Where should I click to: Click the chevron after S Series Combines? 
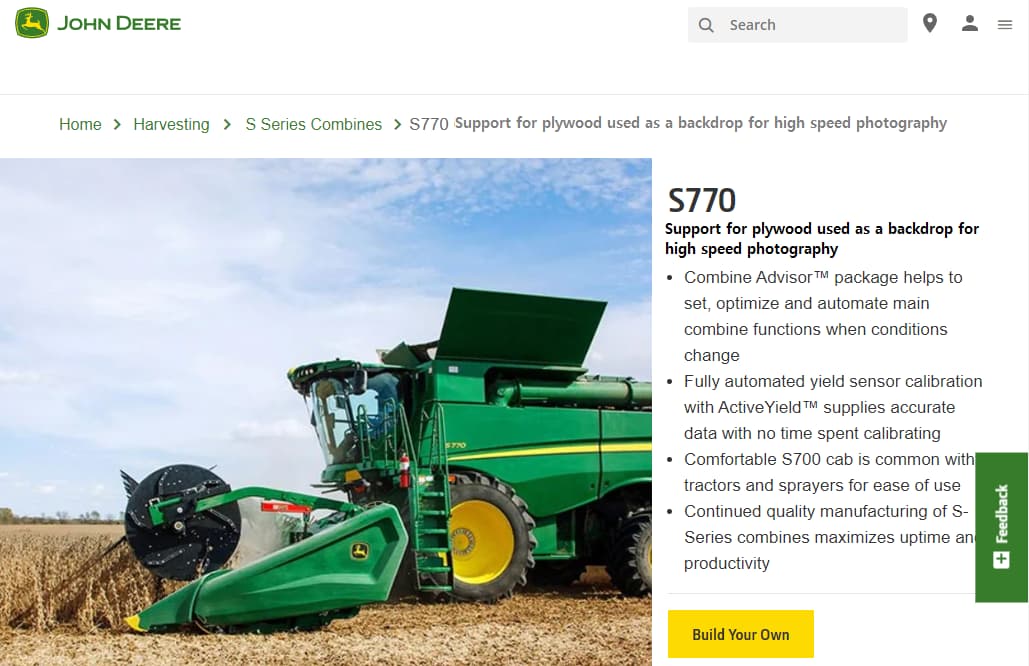397,124
